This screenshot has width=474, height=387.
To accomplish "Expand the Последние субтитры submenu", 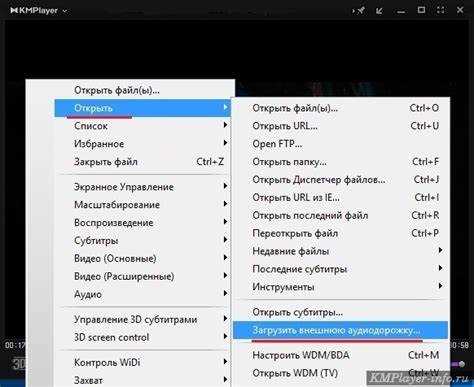I will [340, 269].
